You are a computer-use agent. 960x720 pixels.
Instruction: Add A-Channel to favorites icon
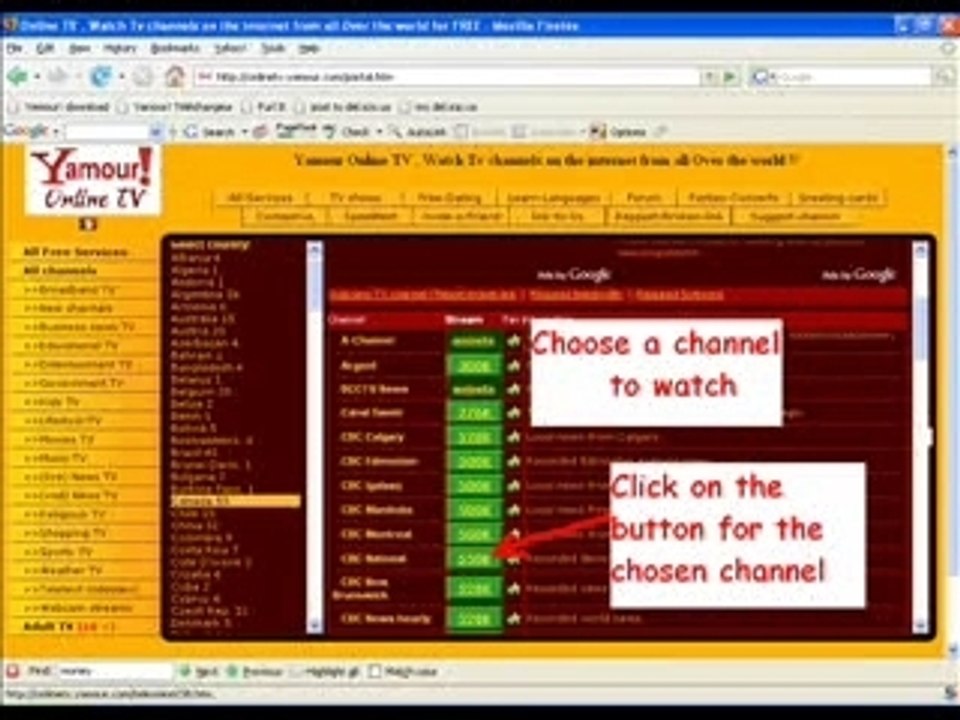(514, 340)
